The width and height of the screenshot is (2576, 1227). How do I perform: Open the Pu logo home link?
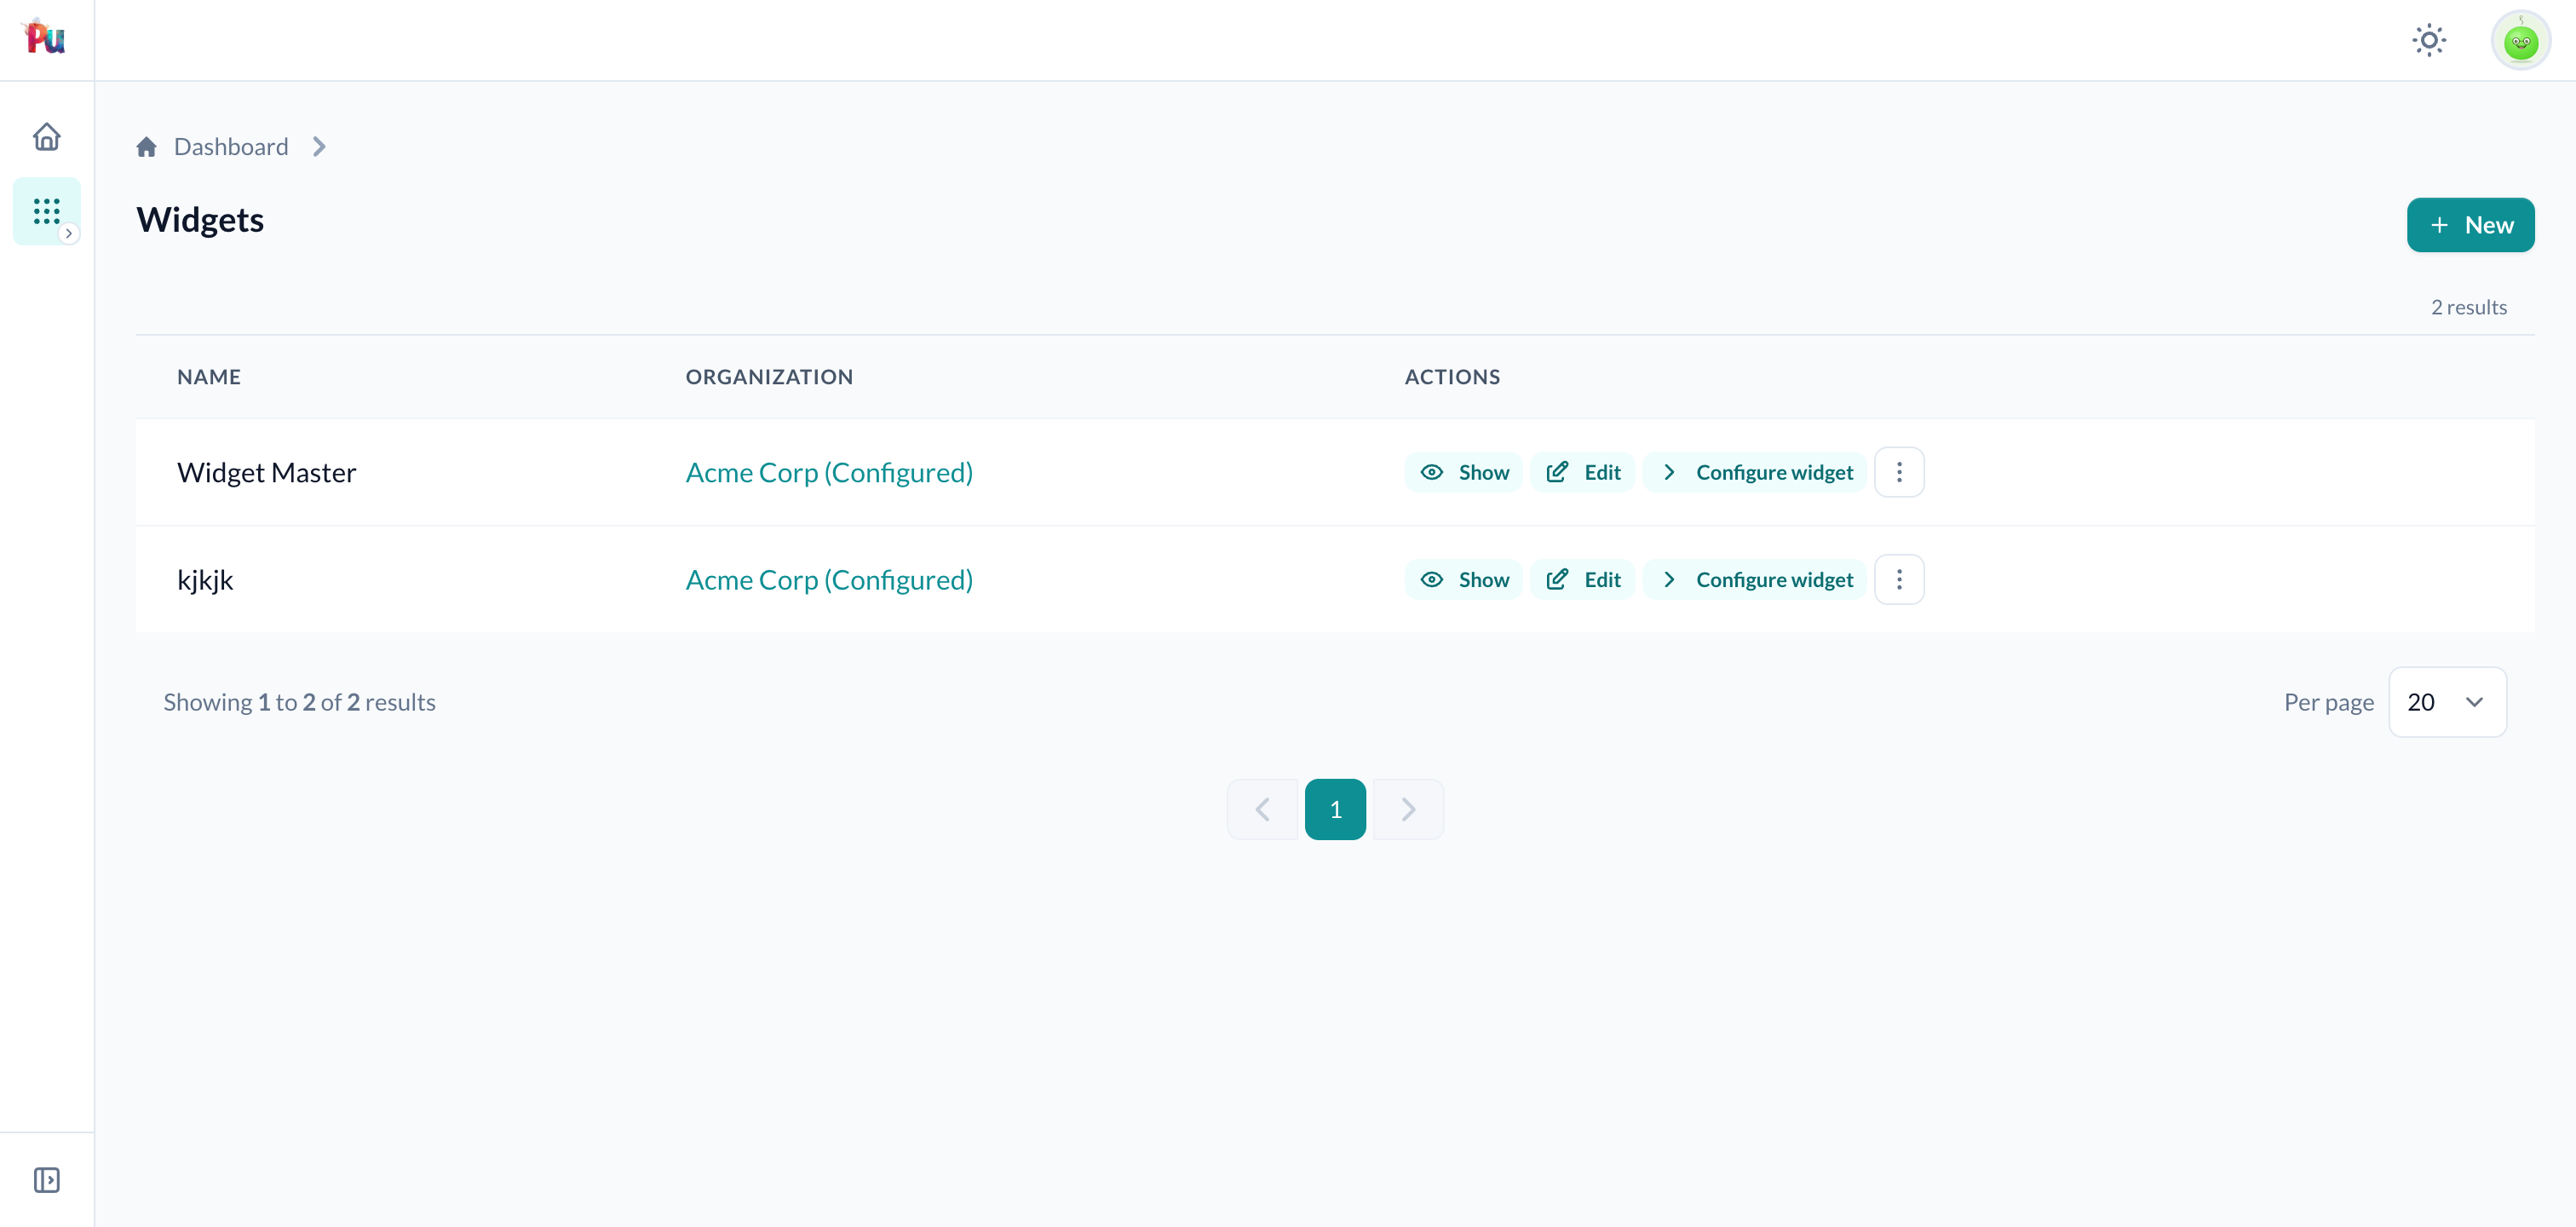(x=45, y=38)
